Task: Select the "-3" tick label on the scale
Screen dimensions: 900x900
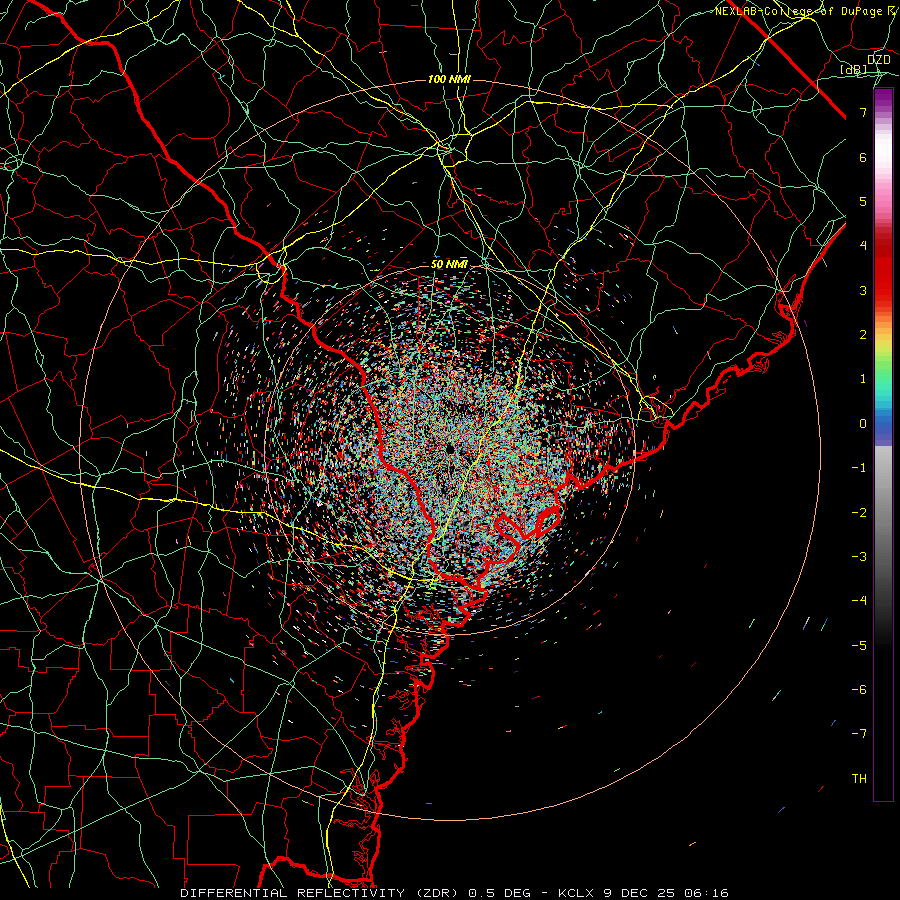Action: tap(859, 557)
